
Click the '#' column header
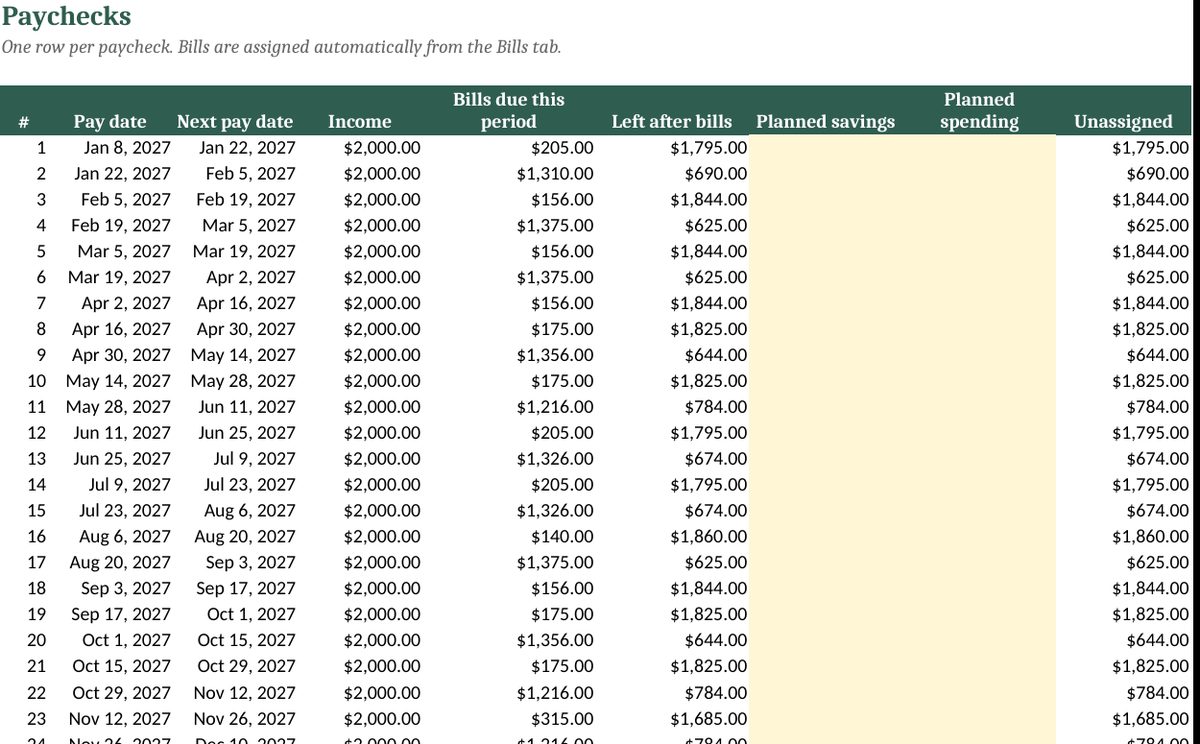(x=23, y=122)
